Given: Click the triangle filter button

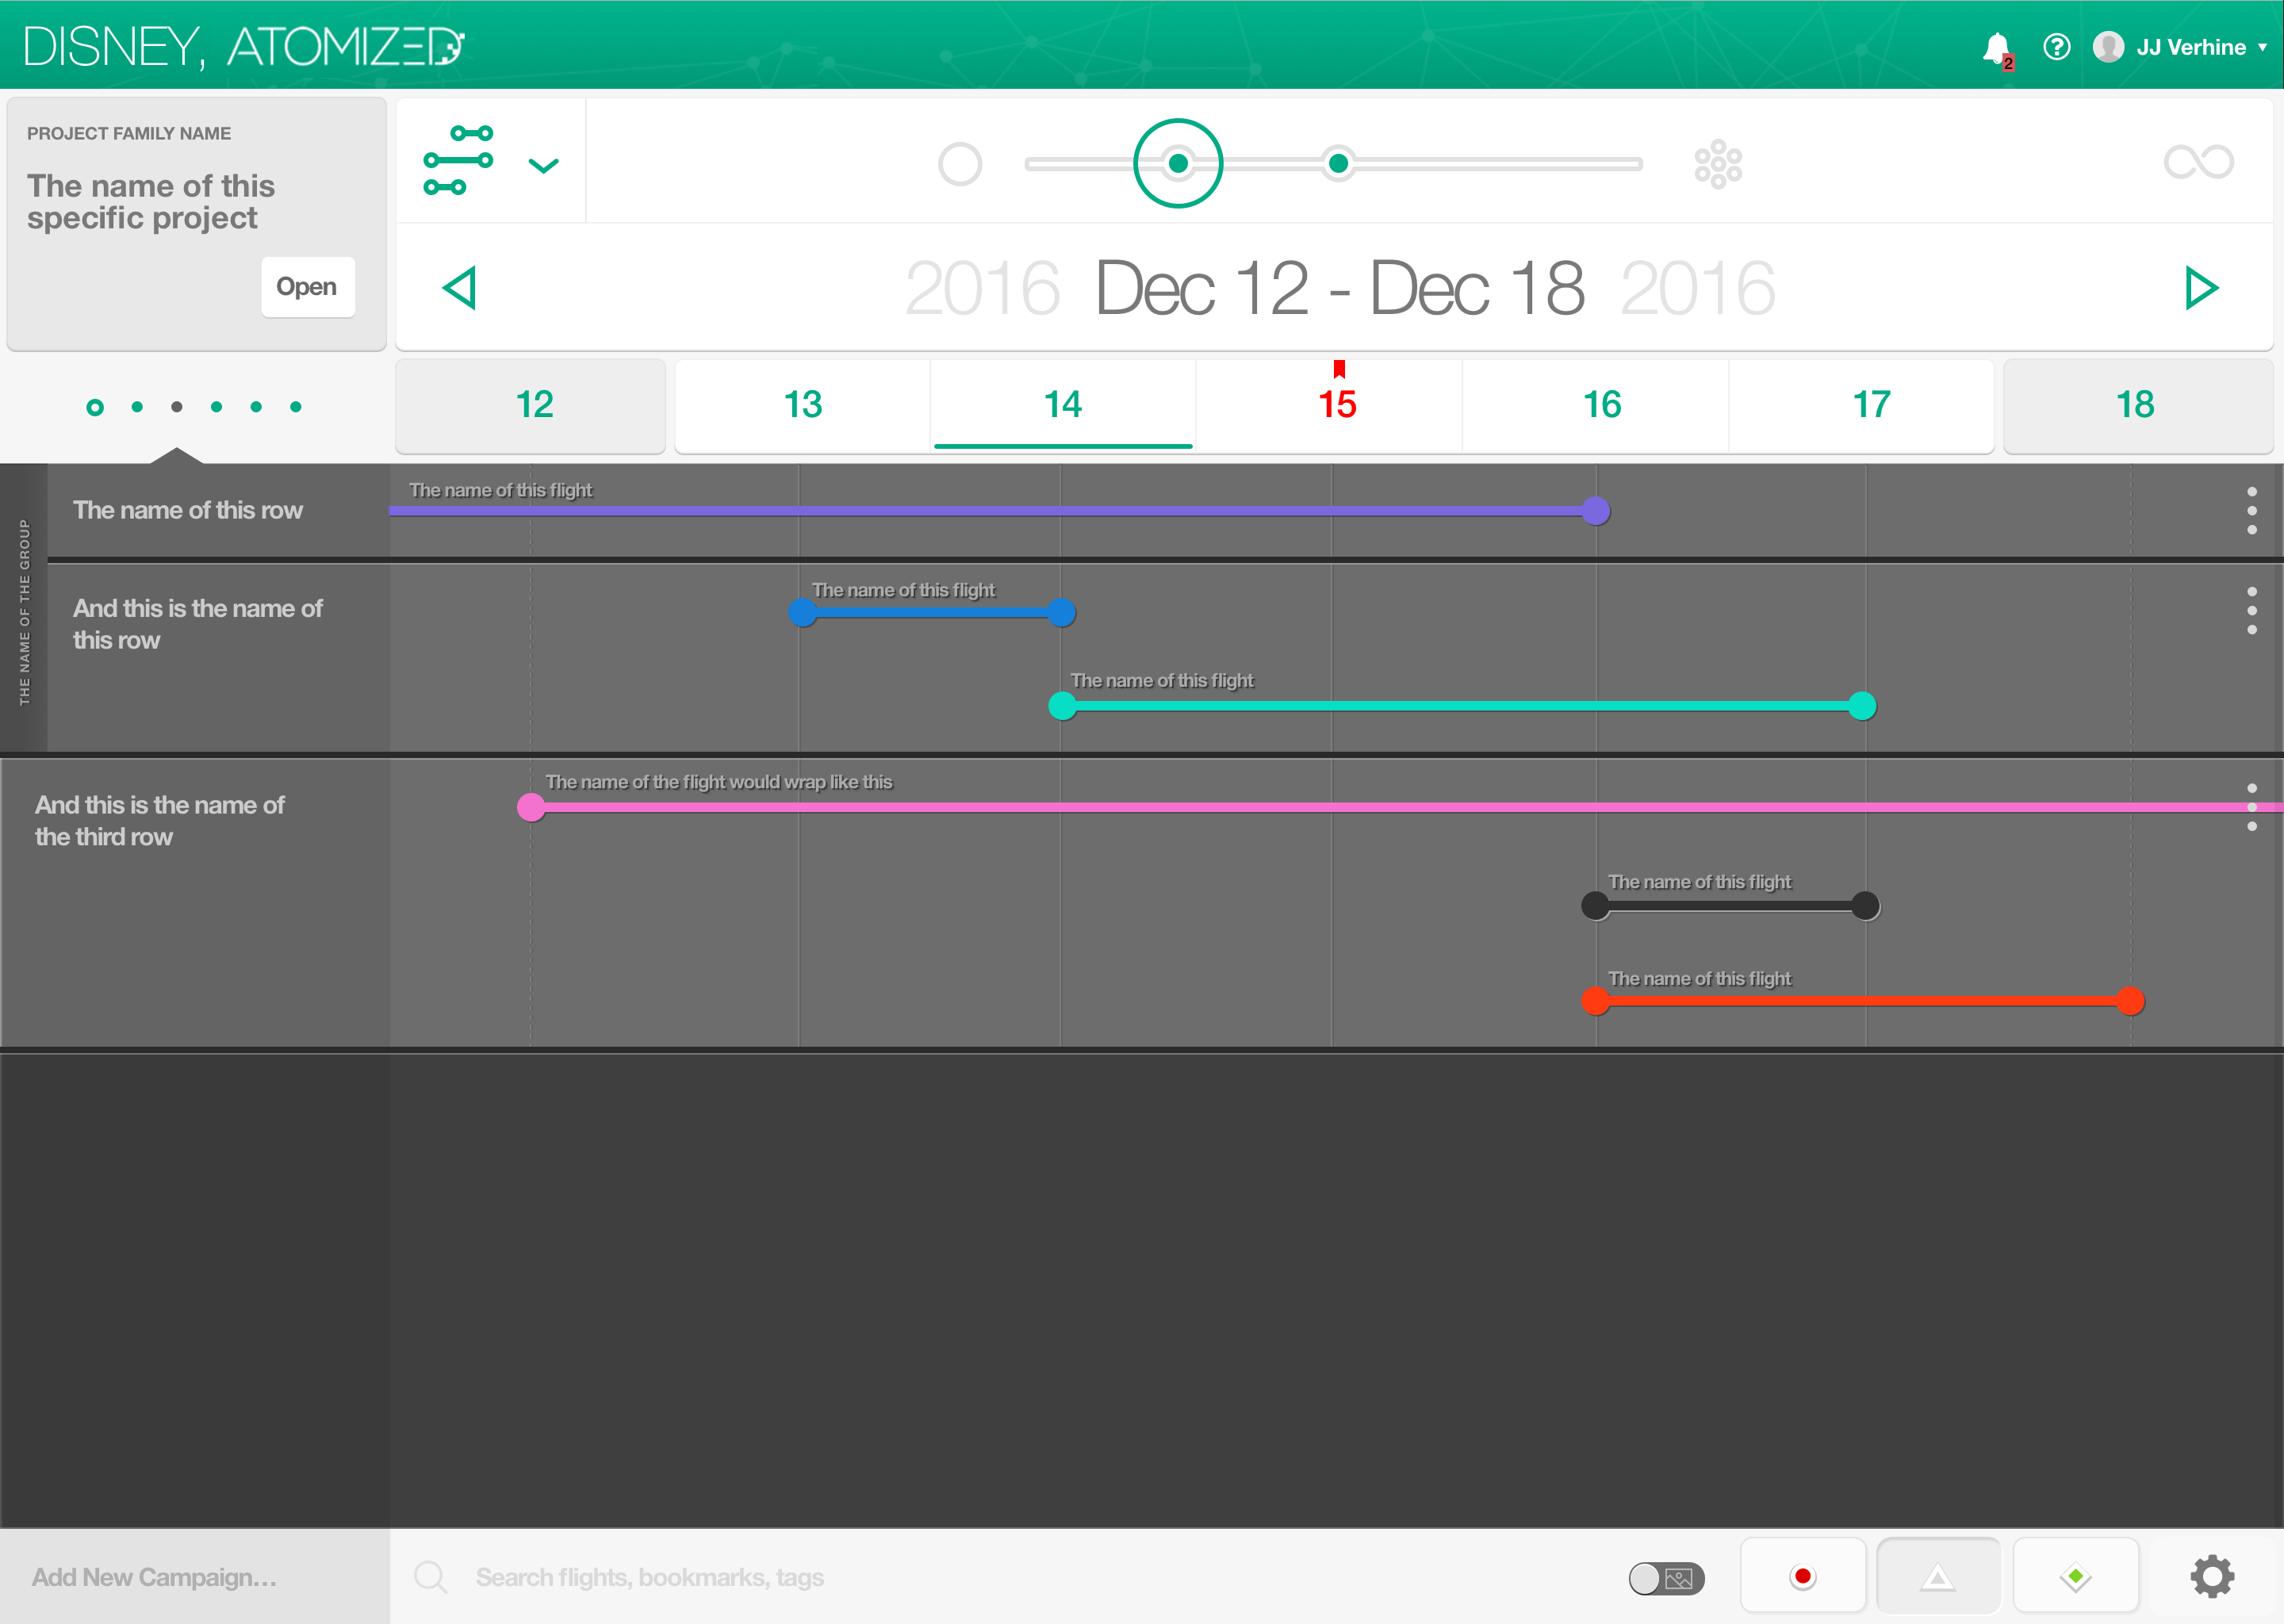Looking at the screenshot, I should pos(1938,1576).
